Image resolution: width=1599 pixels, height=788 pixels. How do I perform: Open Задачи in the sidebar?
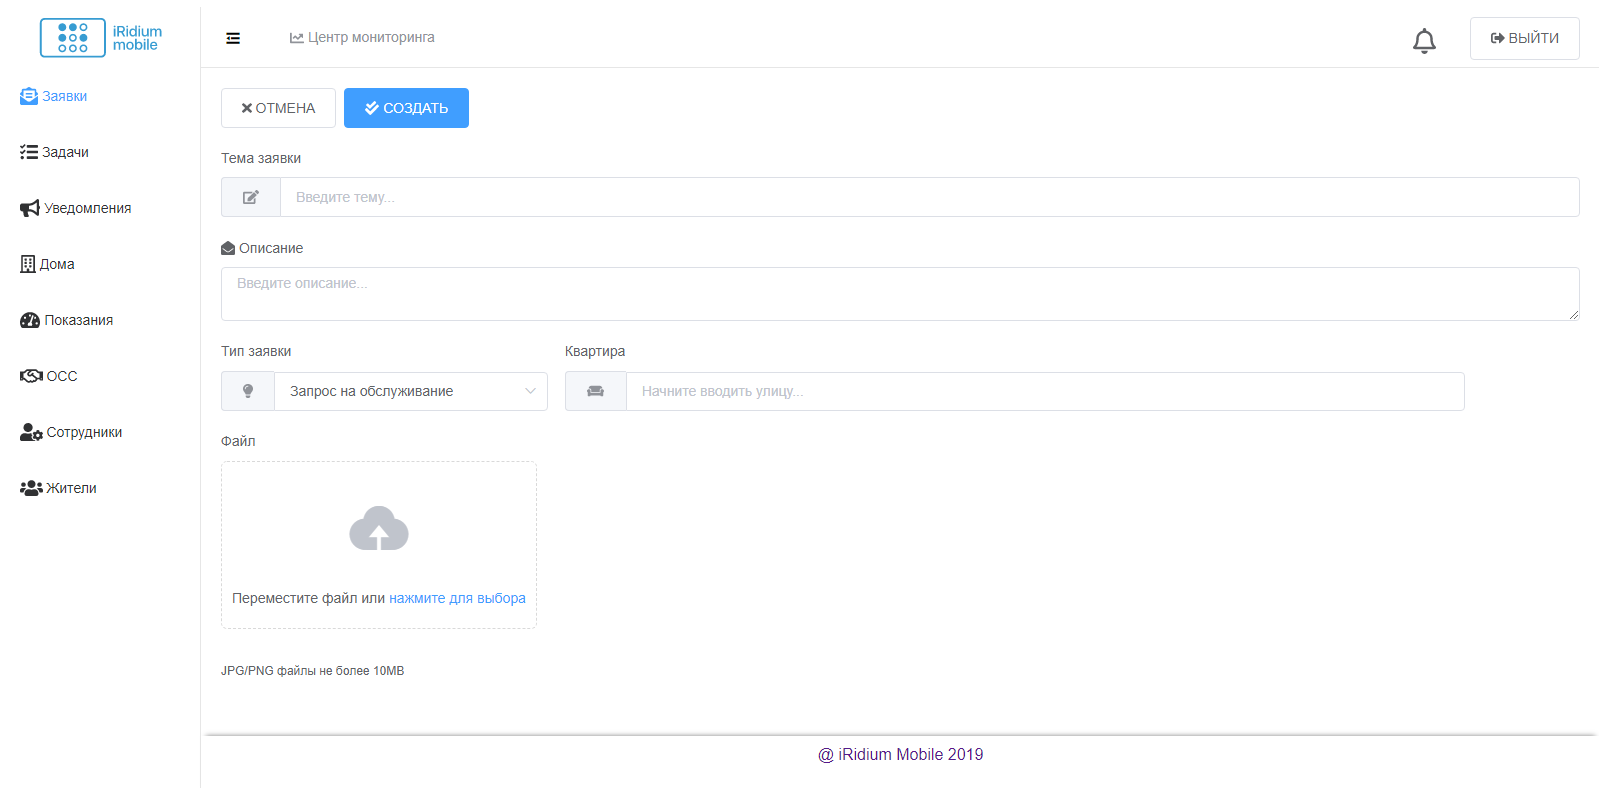pos(55,152)
